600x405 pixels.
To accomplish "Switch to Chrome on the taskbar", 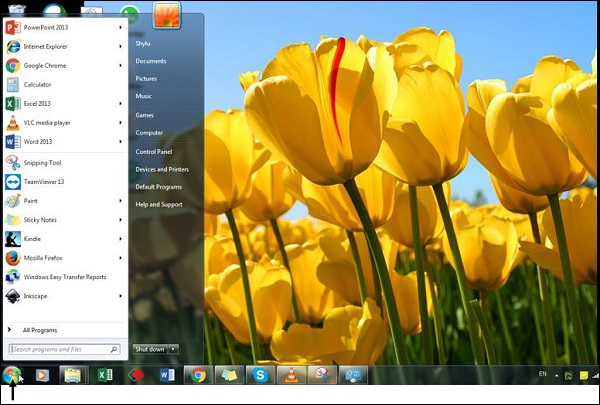I will [x=198, y=375].
